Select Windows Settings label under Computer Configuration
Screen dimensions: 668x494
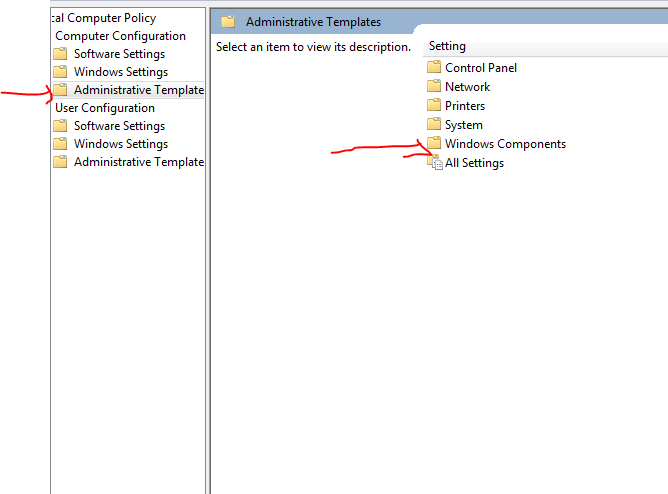[121, 72]
